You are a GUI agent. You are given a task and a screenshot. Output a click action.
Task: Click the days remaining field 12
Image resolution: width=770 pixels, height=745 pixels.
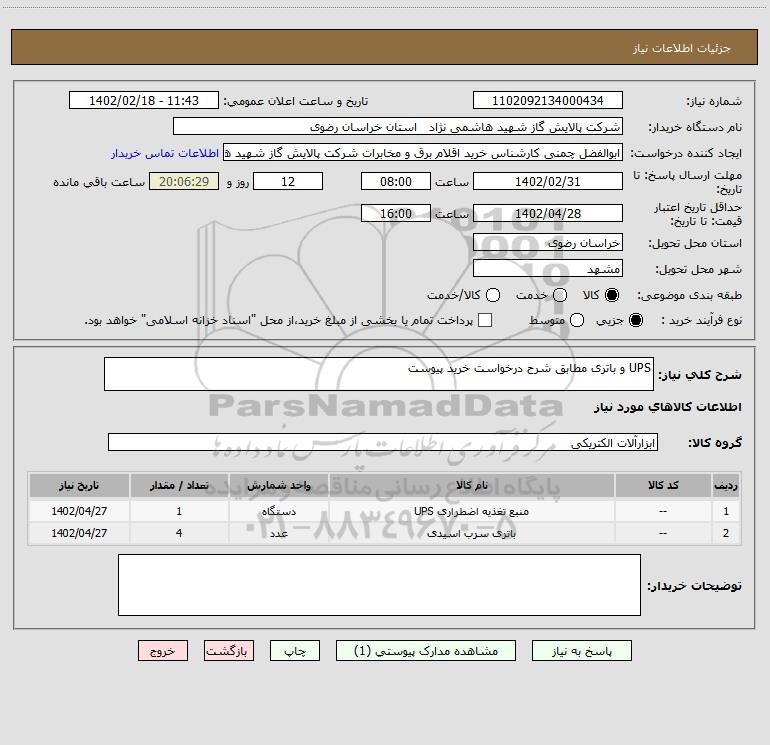(288, 181)
